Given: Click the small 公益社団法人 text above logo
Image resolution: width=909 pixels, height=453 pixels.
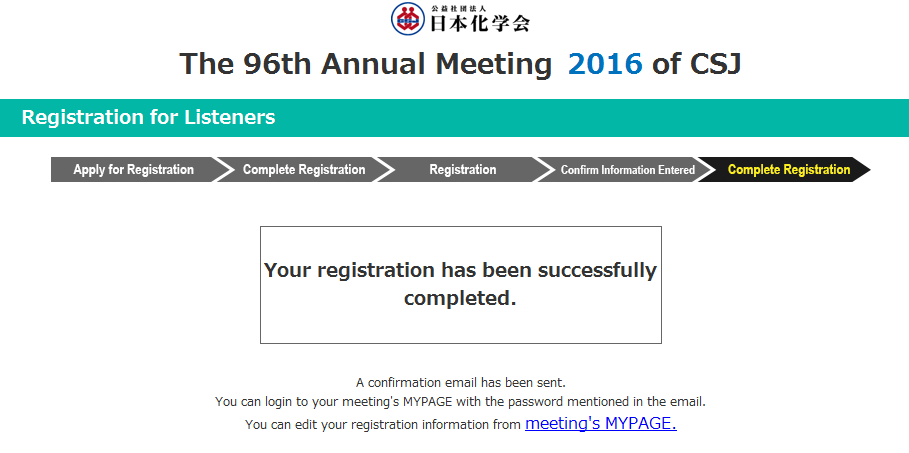Looking at the screenshot, I should (x=457, y=8).
